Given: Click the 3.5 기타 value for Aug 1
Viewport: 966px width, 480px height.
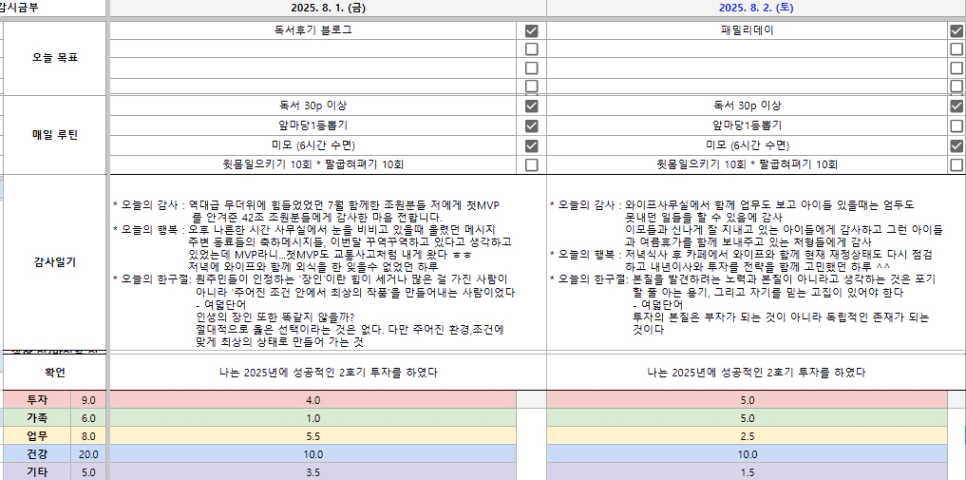Looking at the screenshot, I should 313,473.
